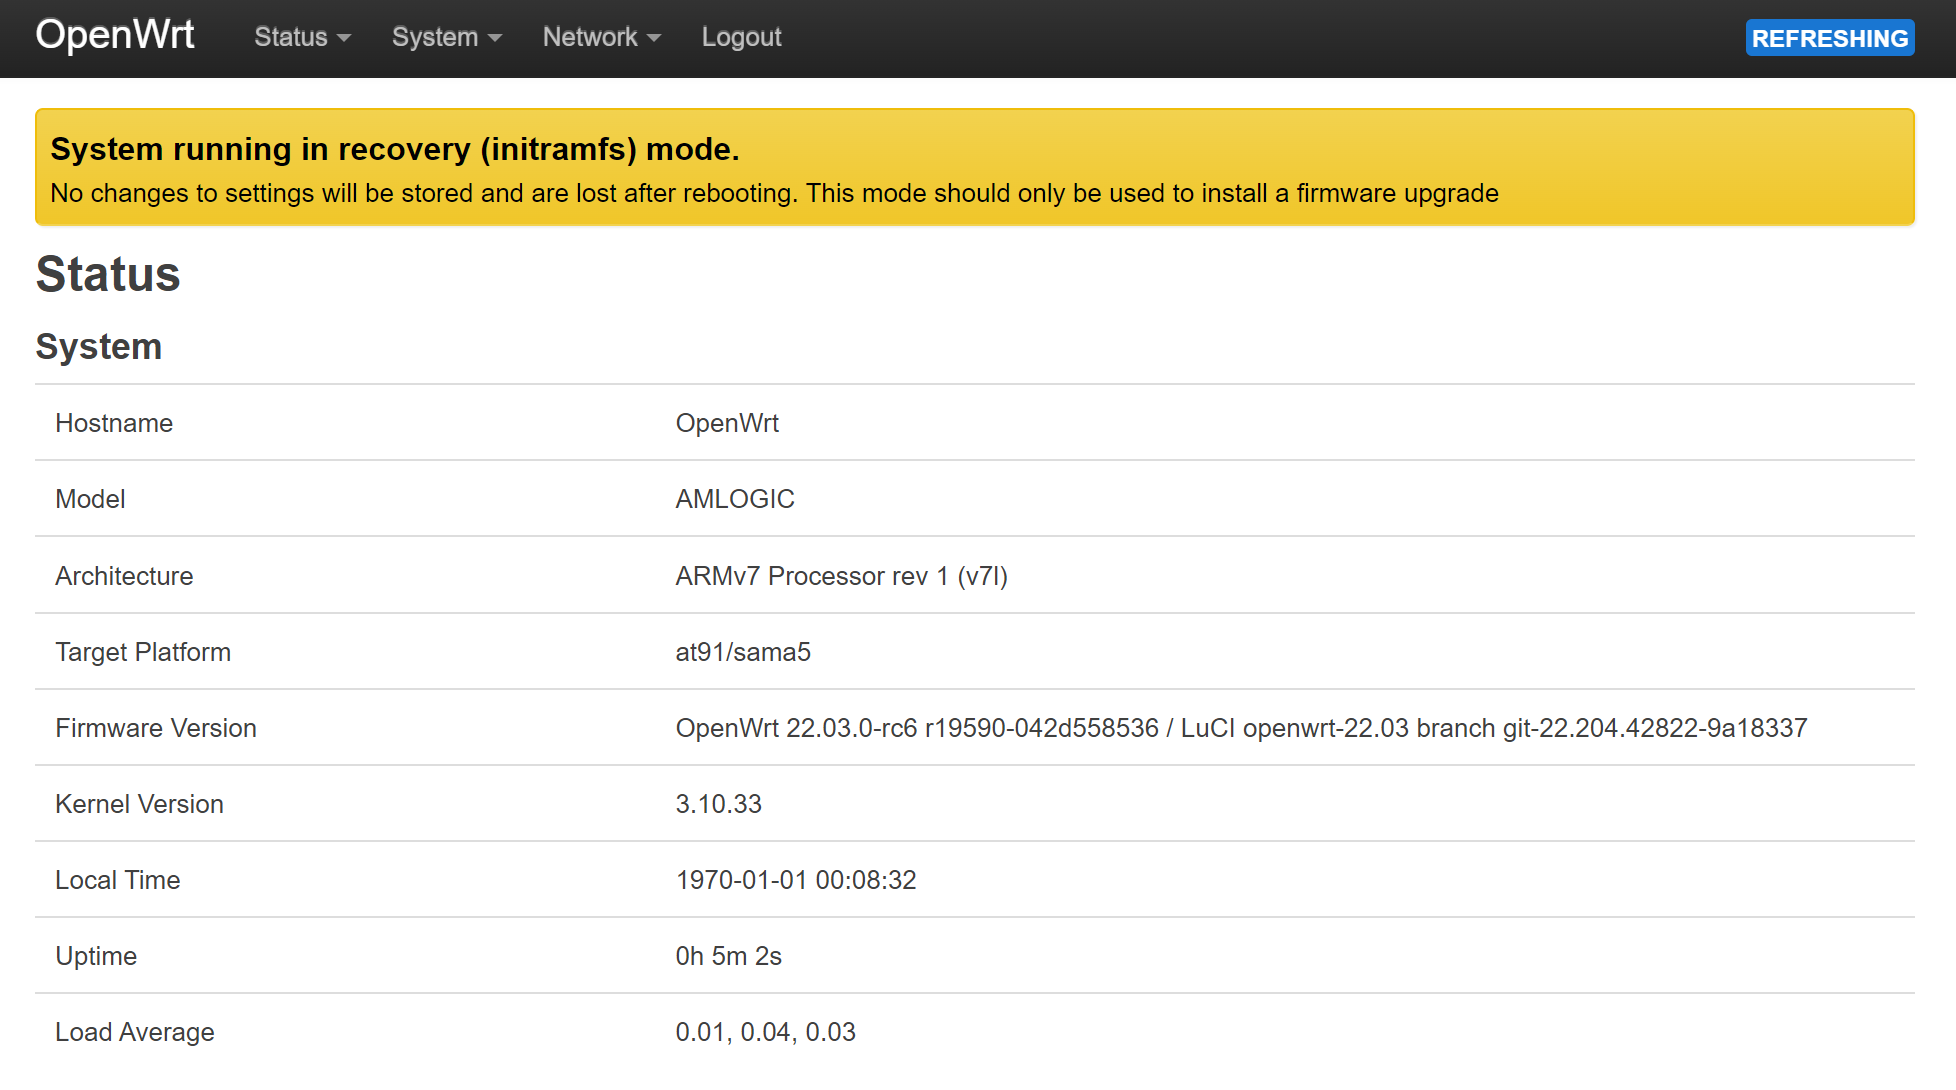
Task: Open the Network dropdown menu
Action: point(601,37)
